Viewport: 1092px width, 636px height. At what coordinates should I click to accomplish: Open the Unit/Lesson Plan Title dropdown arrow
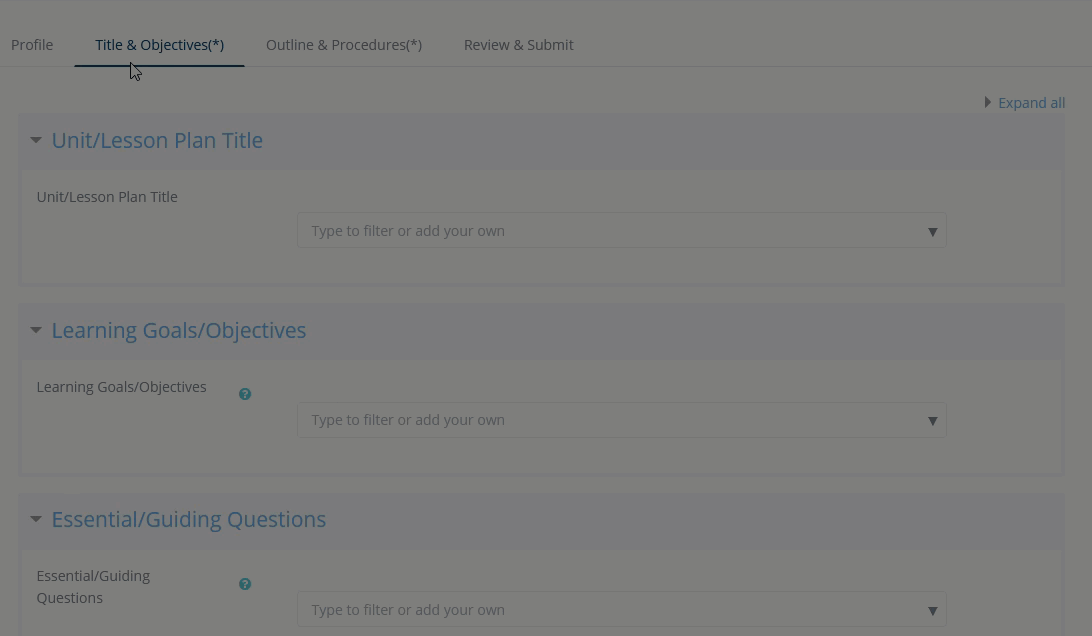click(932, 231)
